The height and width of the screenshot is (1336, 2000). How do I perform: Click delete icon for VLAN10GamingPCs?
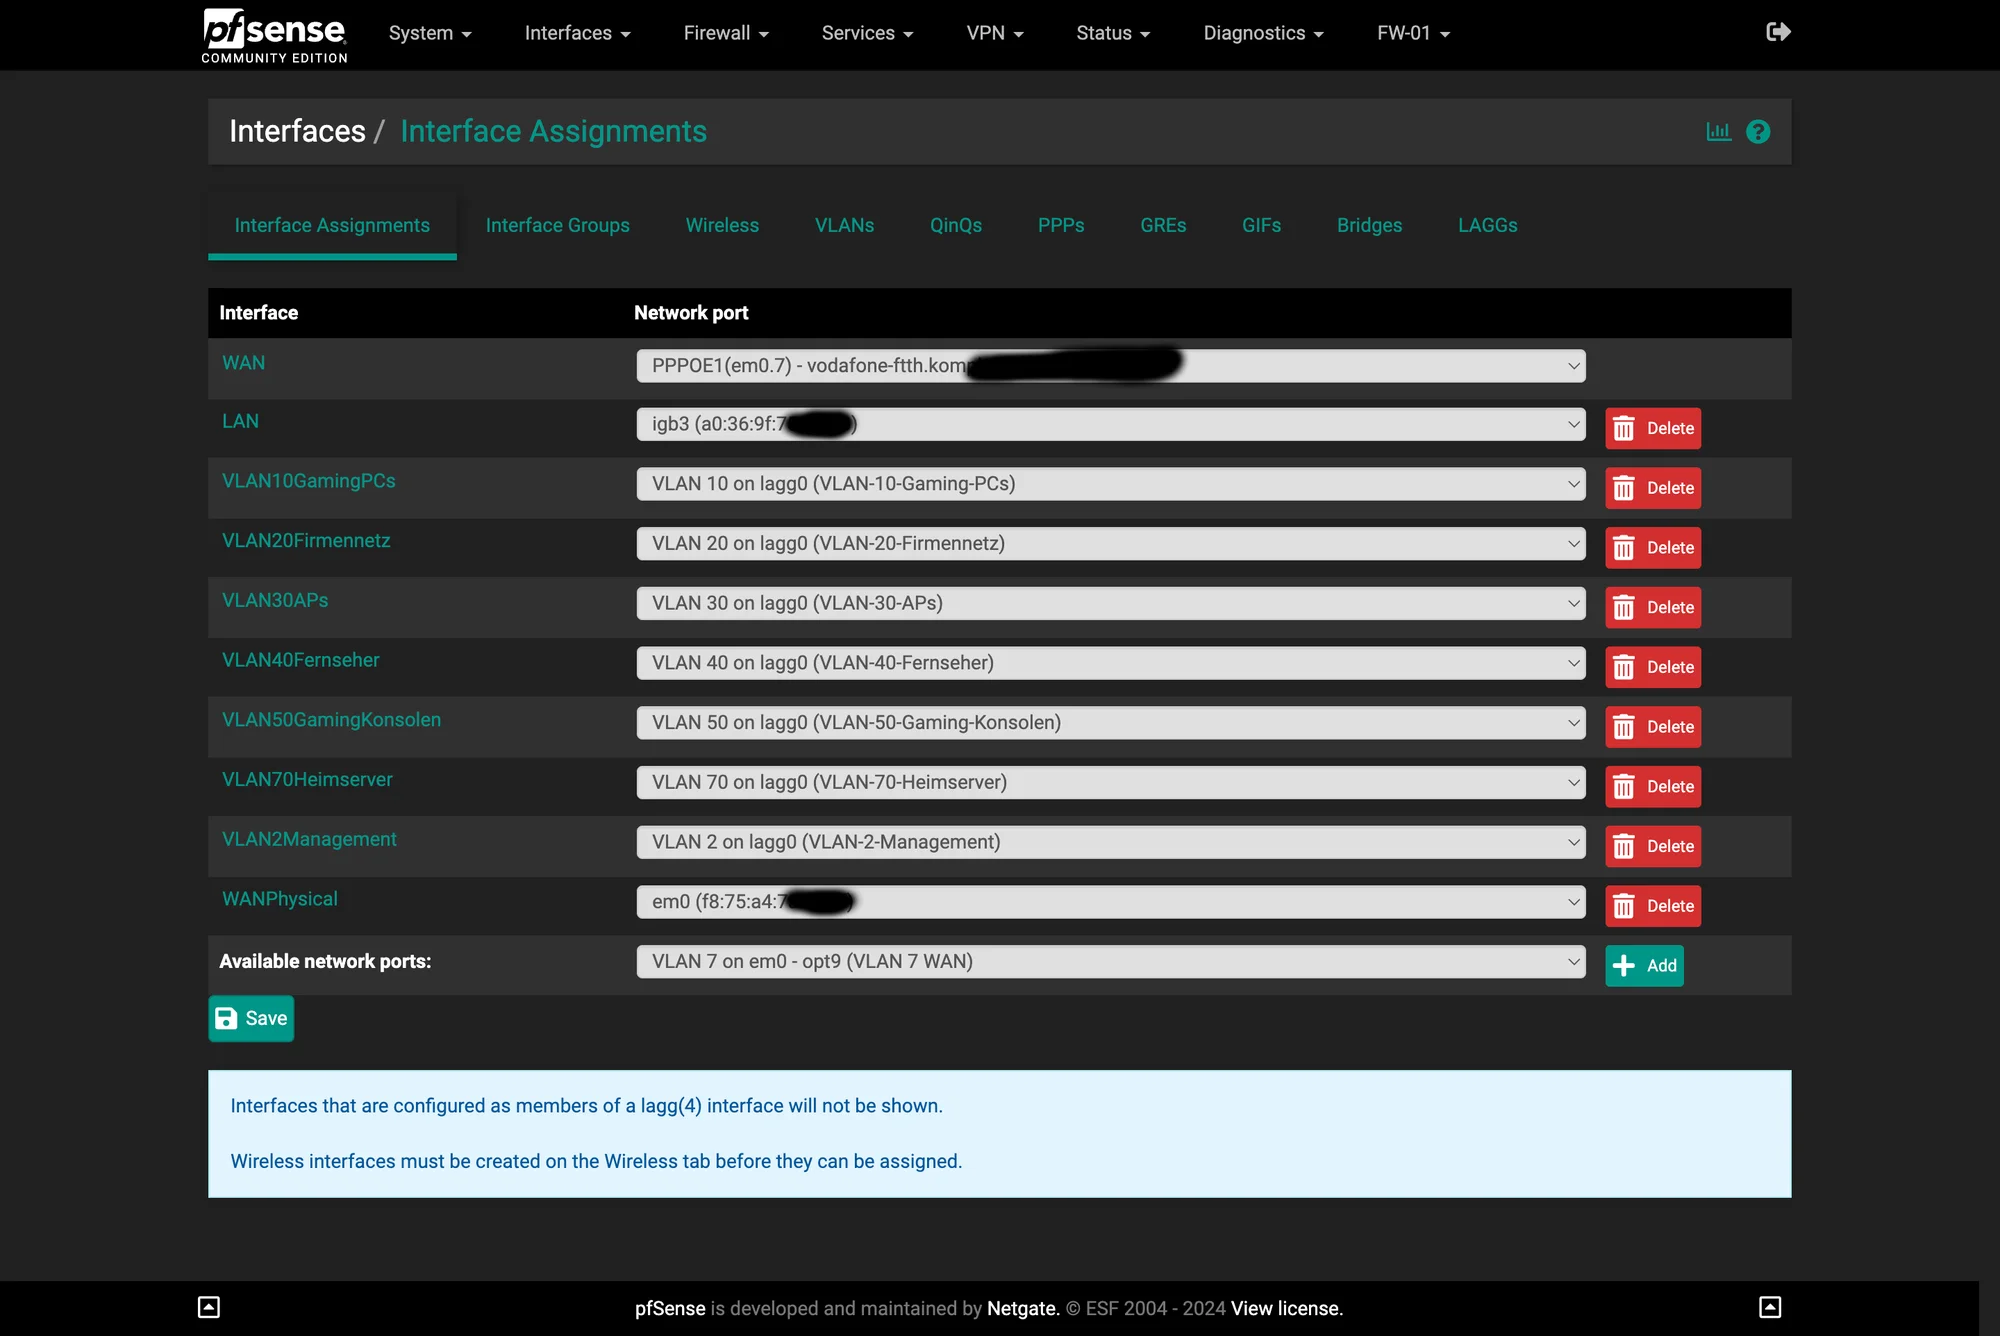[1623, 488]
